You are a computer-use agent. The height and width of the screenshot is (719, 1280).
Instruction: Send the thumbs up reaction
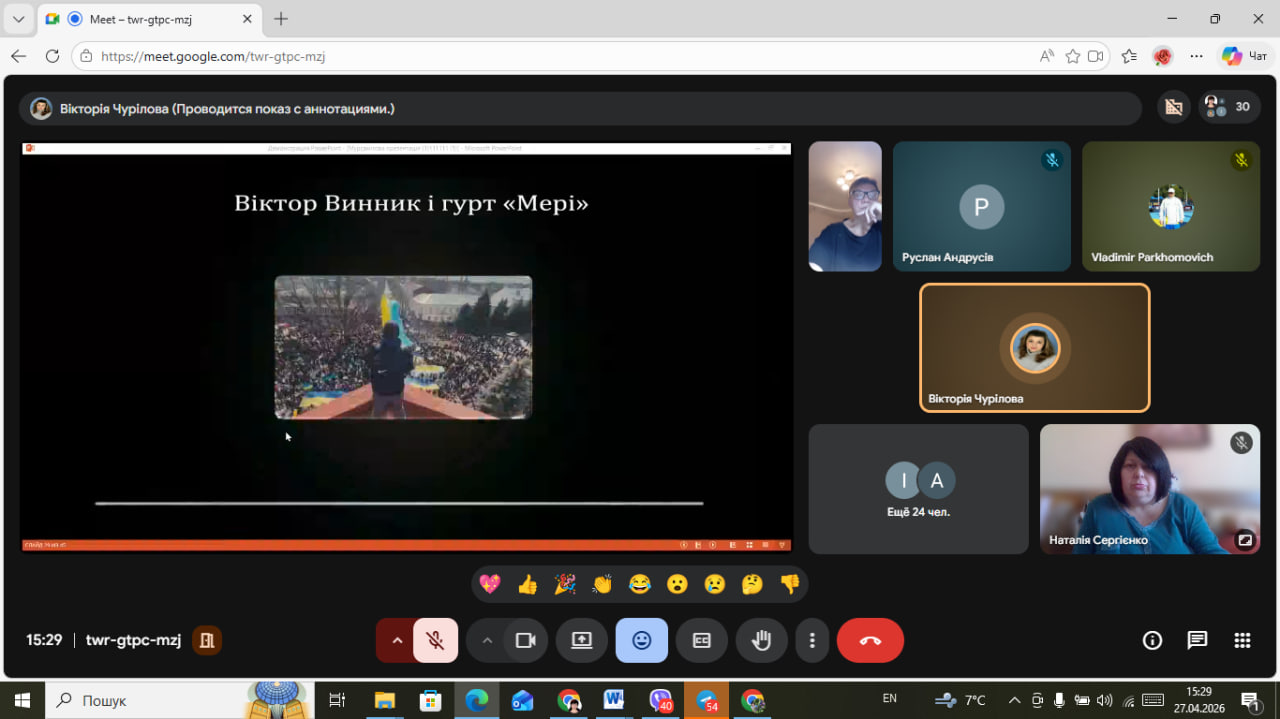tap(528, 584)
